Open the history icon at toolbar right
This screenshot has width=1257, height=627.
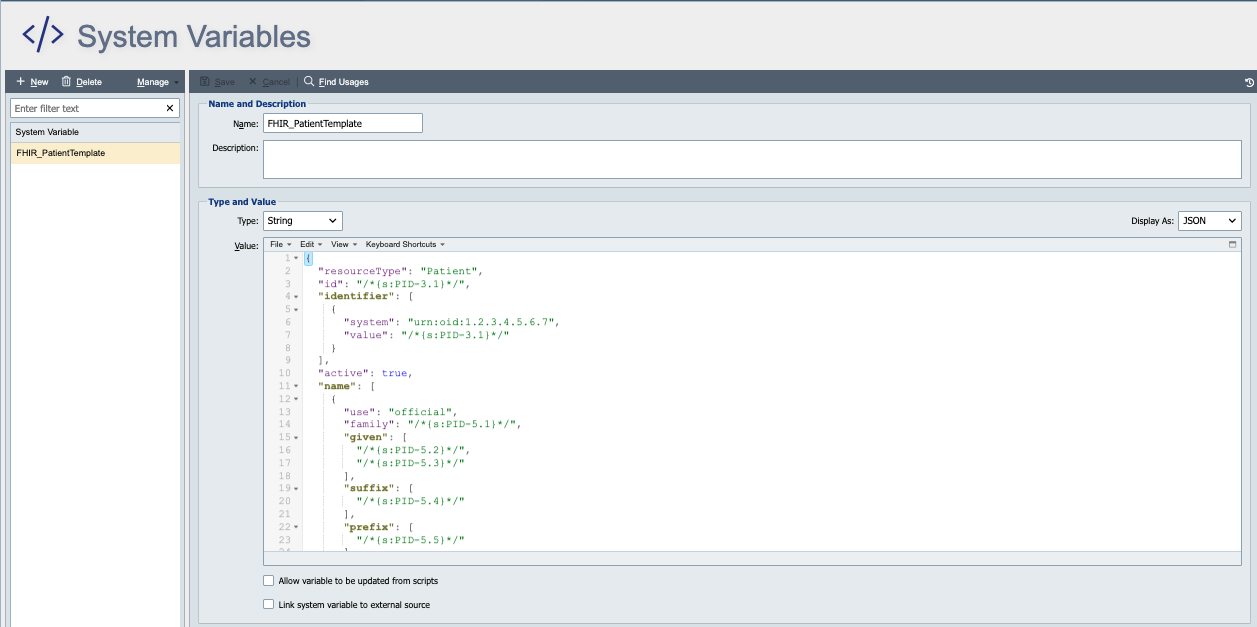pyautogui.click(x=1249, y=82)
